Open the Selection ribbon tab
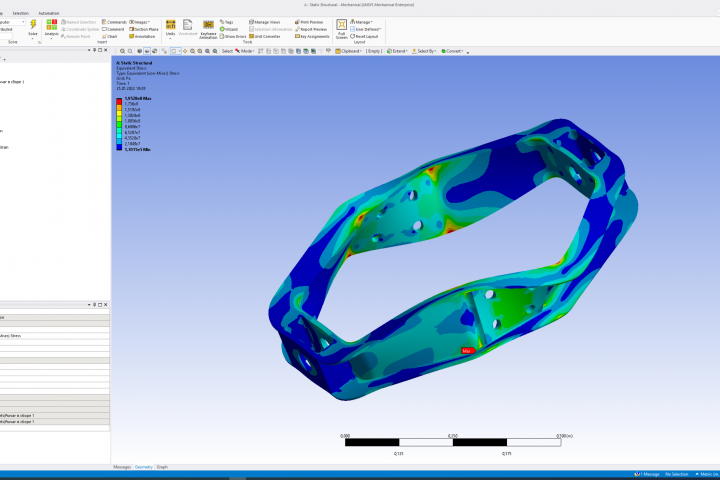Viewport: 720px width, 480px height. coord(20,13)
